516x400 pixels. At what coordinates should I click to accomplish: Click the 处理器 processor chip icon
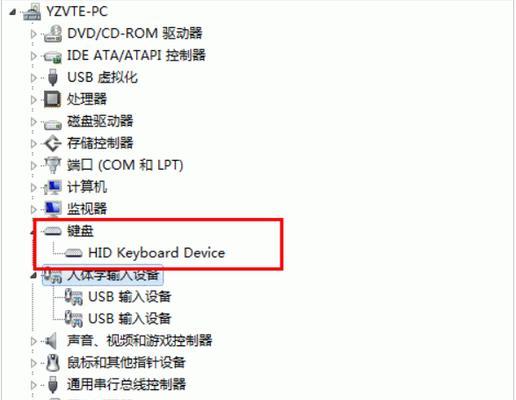[x=52, y=99]
